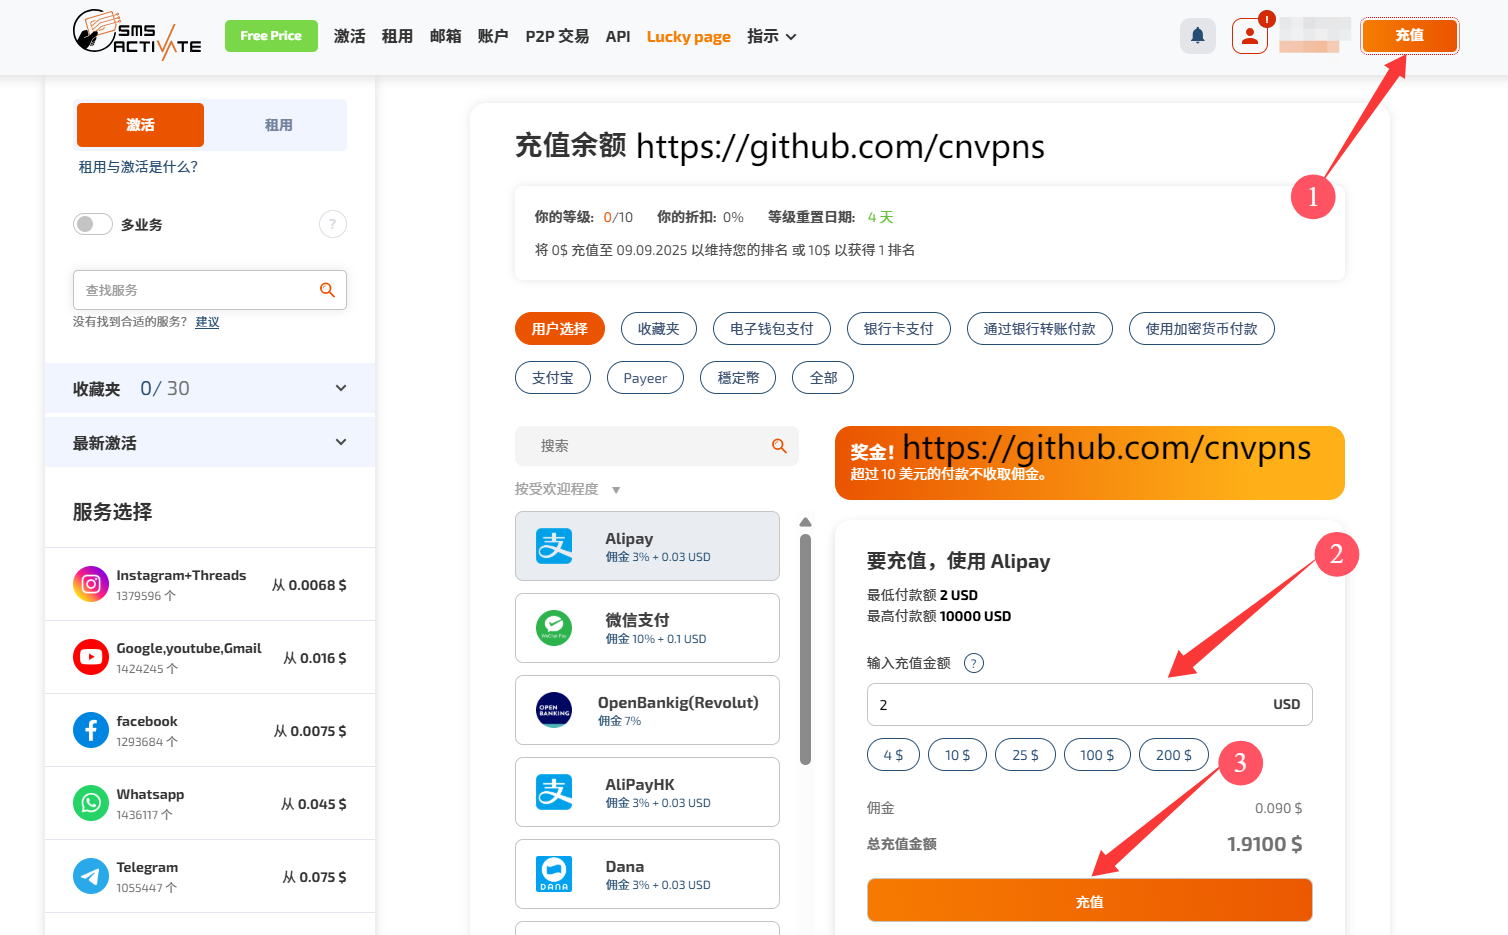Click the Telegram service icon
Image resolution: width=1508 pixels, height=935 pixels.
click(91, 876)
